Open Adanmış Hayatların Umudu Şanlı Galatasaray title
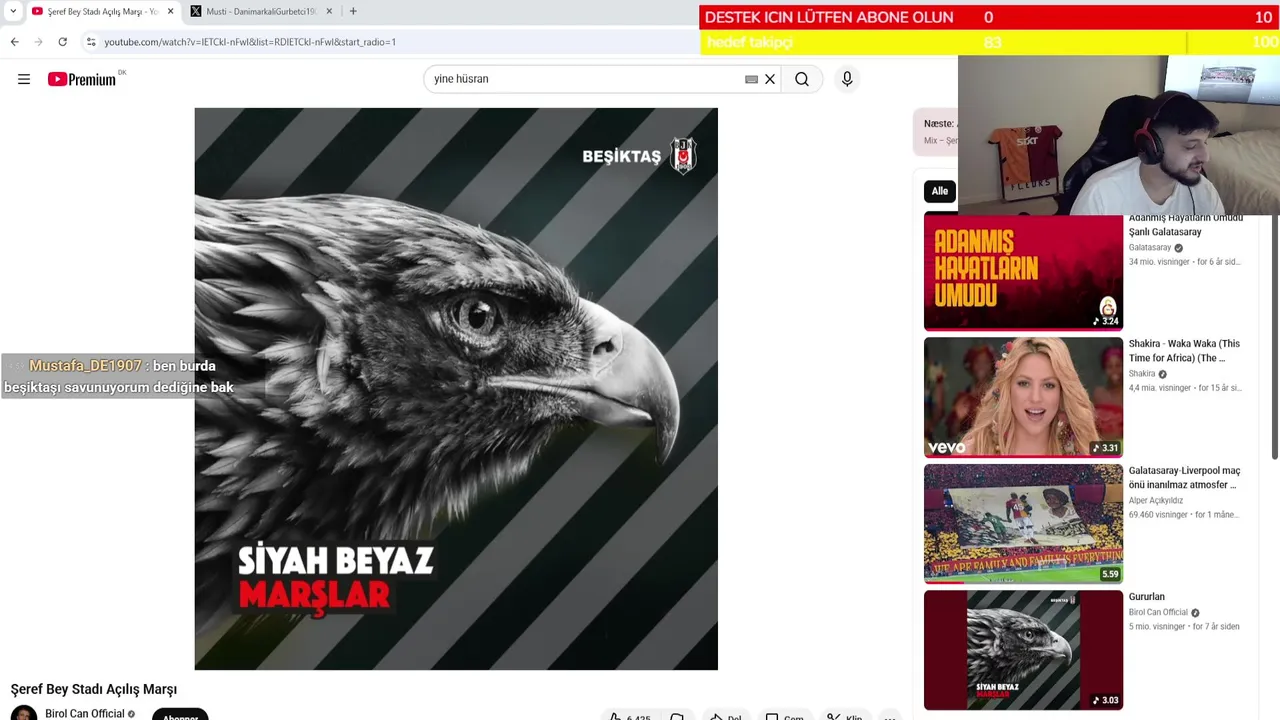This screenshot has height=720, width=1280. (1186, 225)
